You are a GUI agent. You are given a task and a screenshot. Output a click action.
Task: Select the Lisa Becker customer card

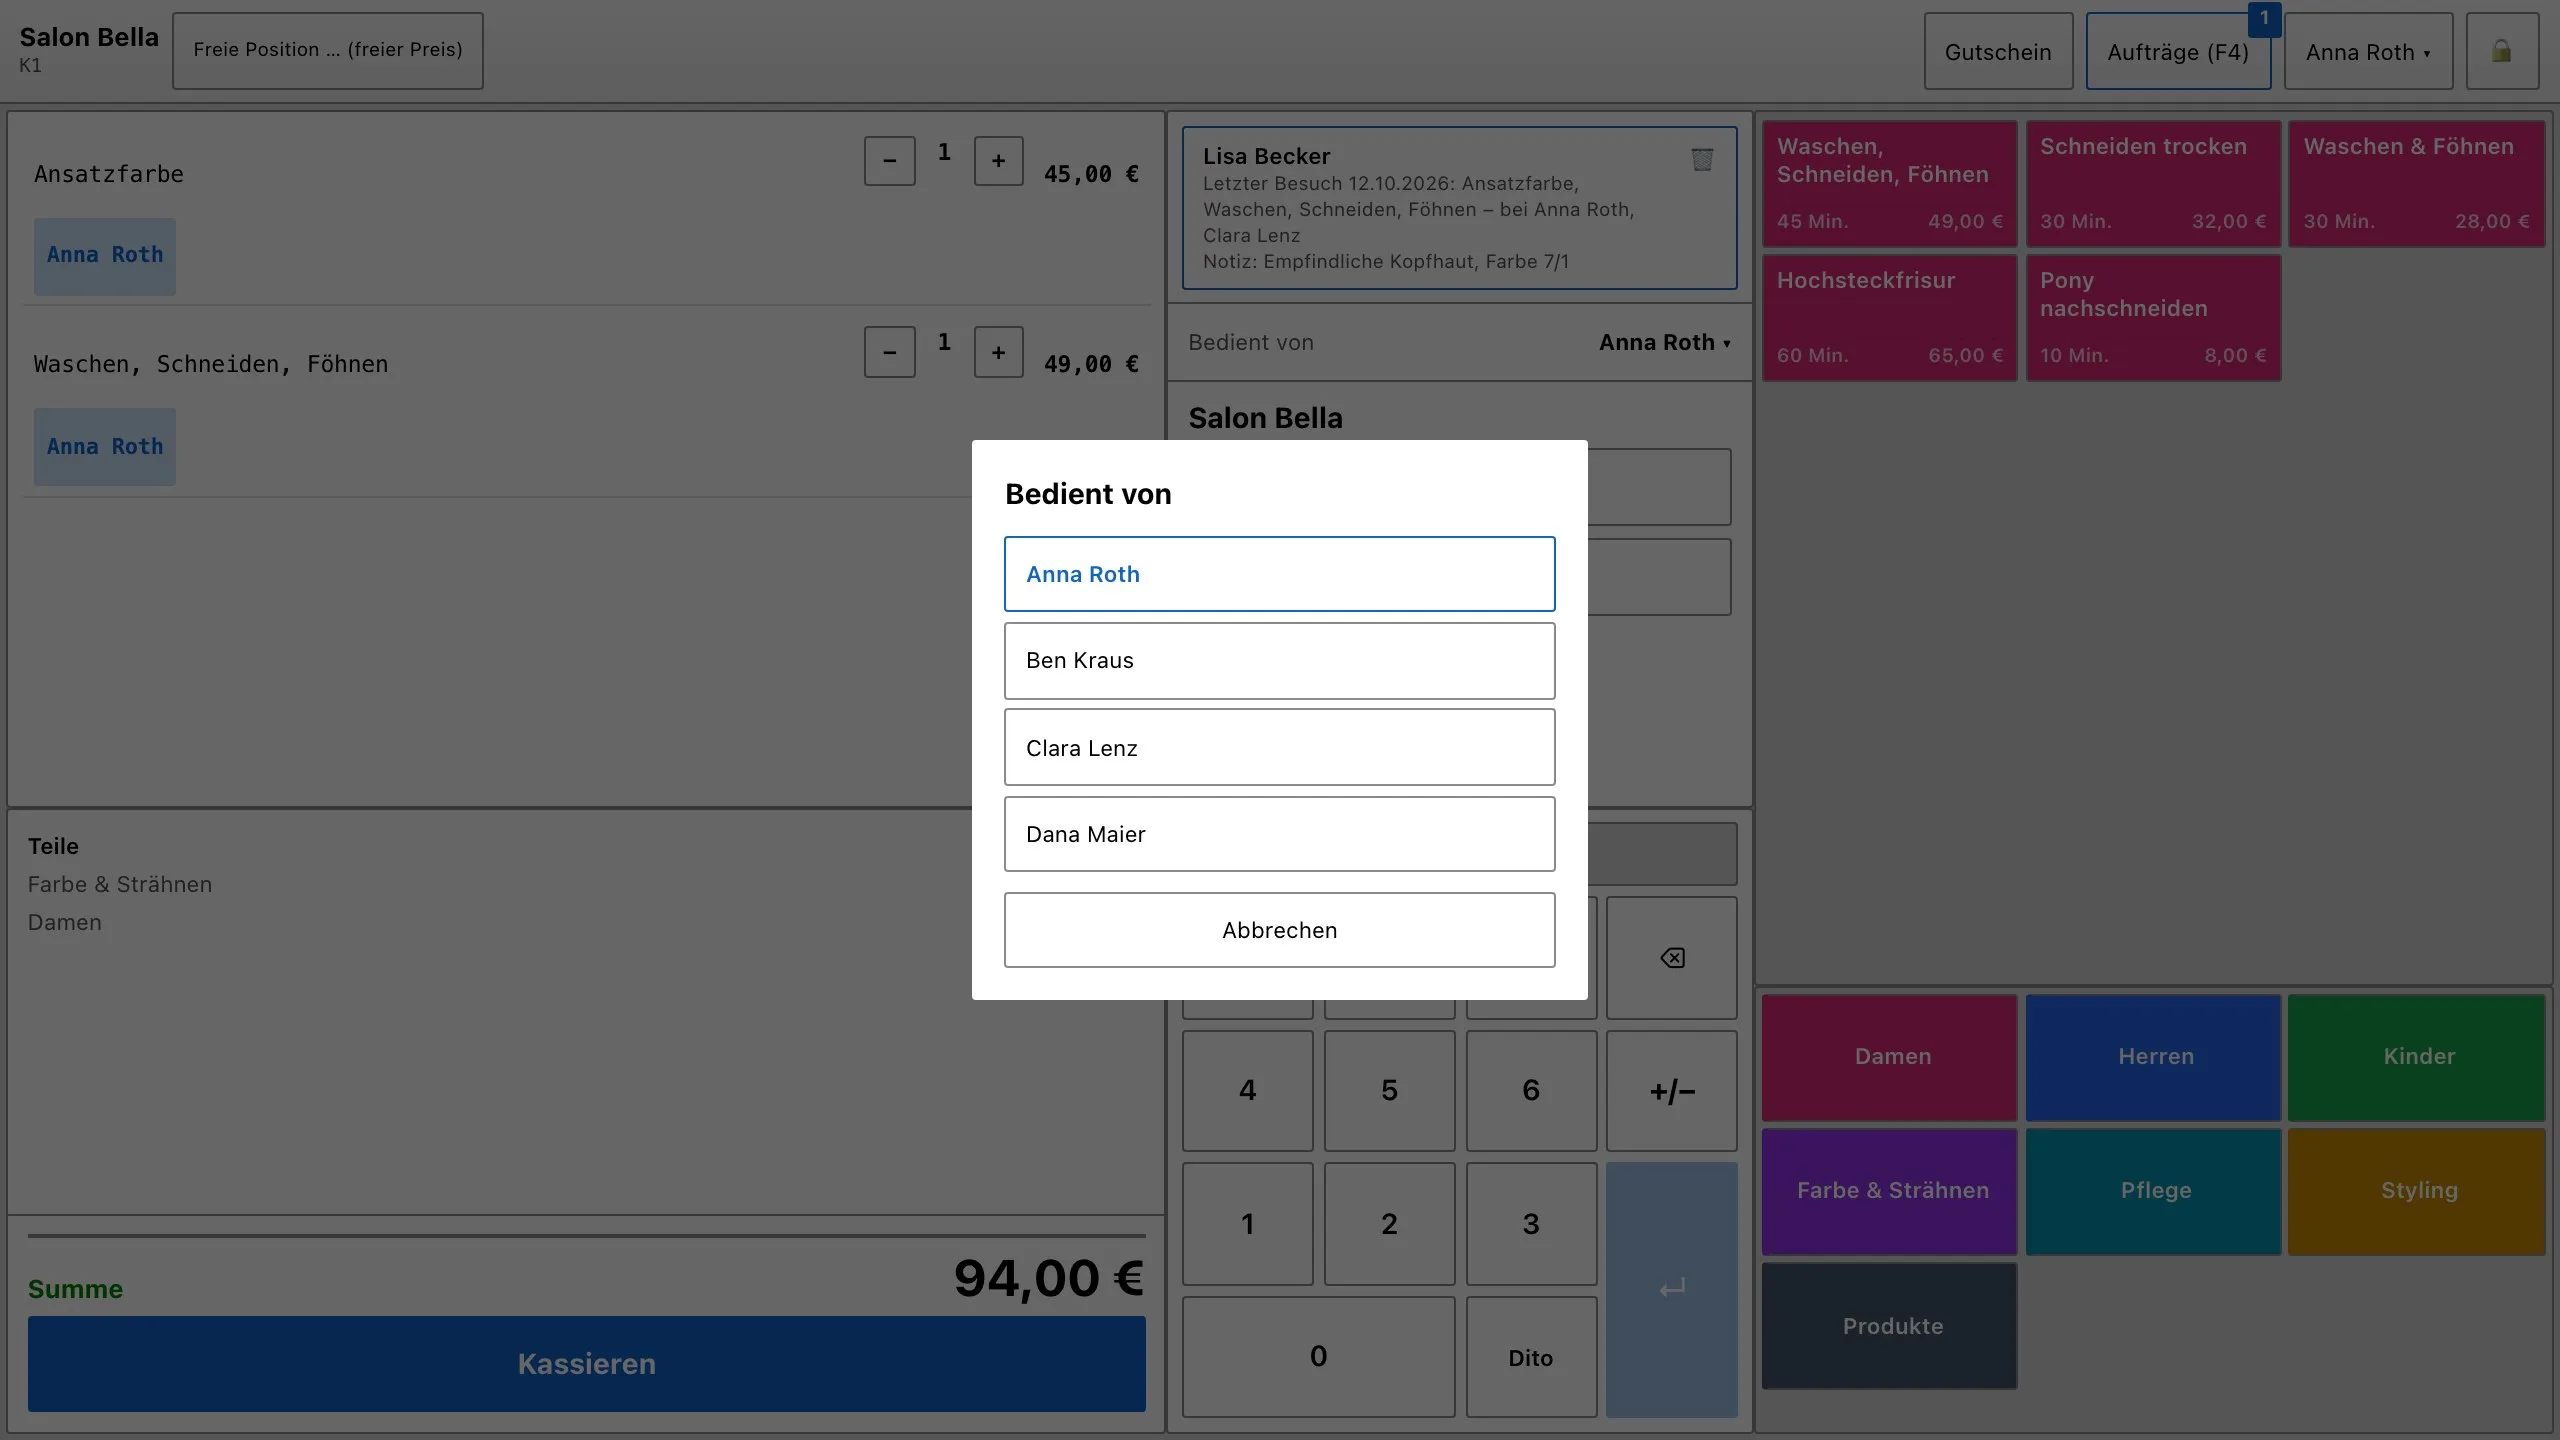tap(1459, 208)
